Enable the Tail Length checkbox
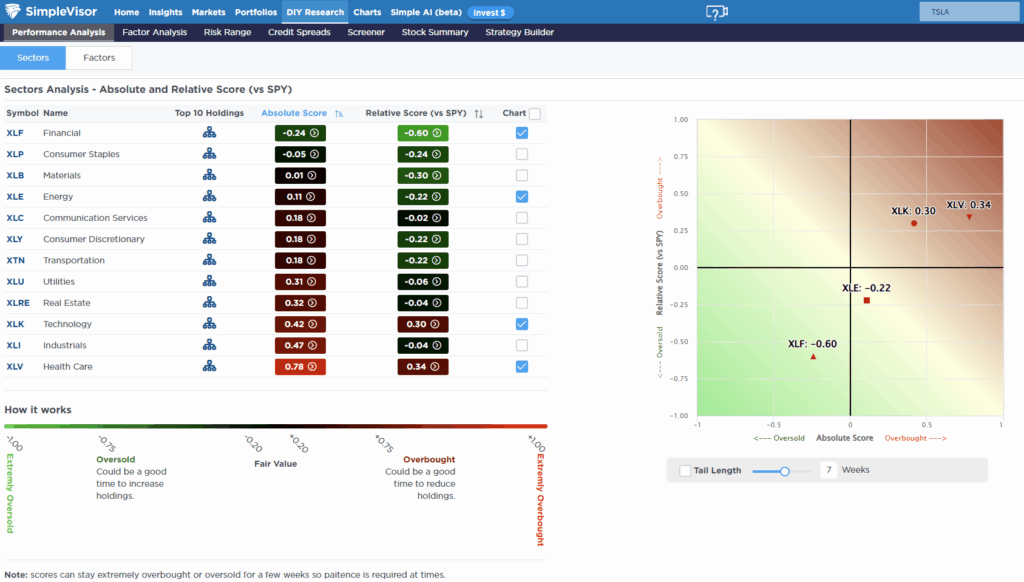The height and width of the screenshot is (582, 1024). click(x=685, y=470)
